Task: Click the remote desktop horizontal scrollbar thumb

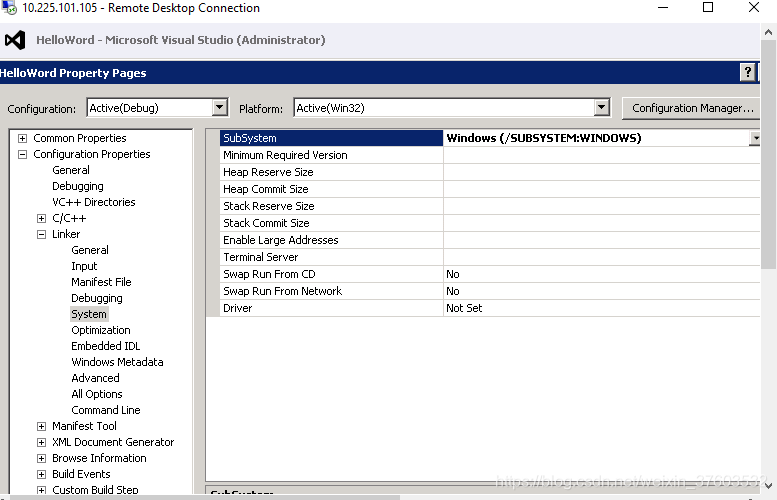Action: (x=205, y=497)
